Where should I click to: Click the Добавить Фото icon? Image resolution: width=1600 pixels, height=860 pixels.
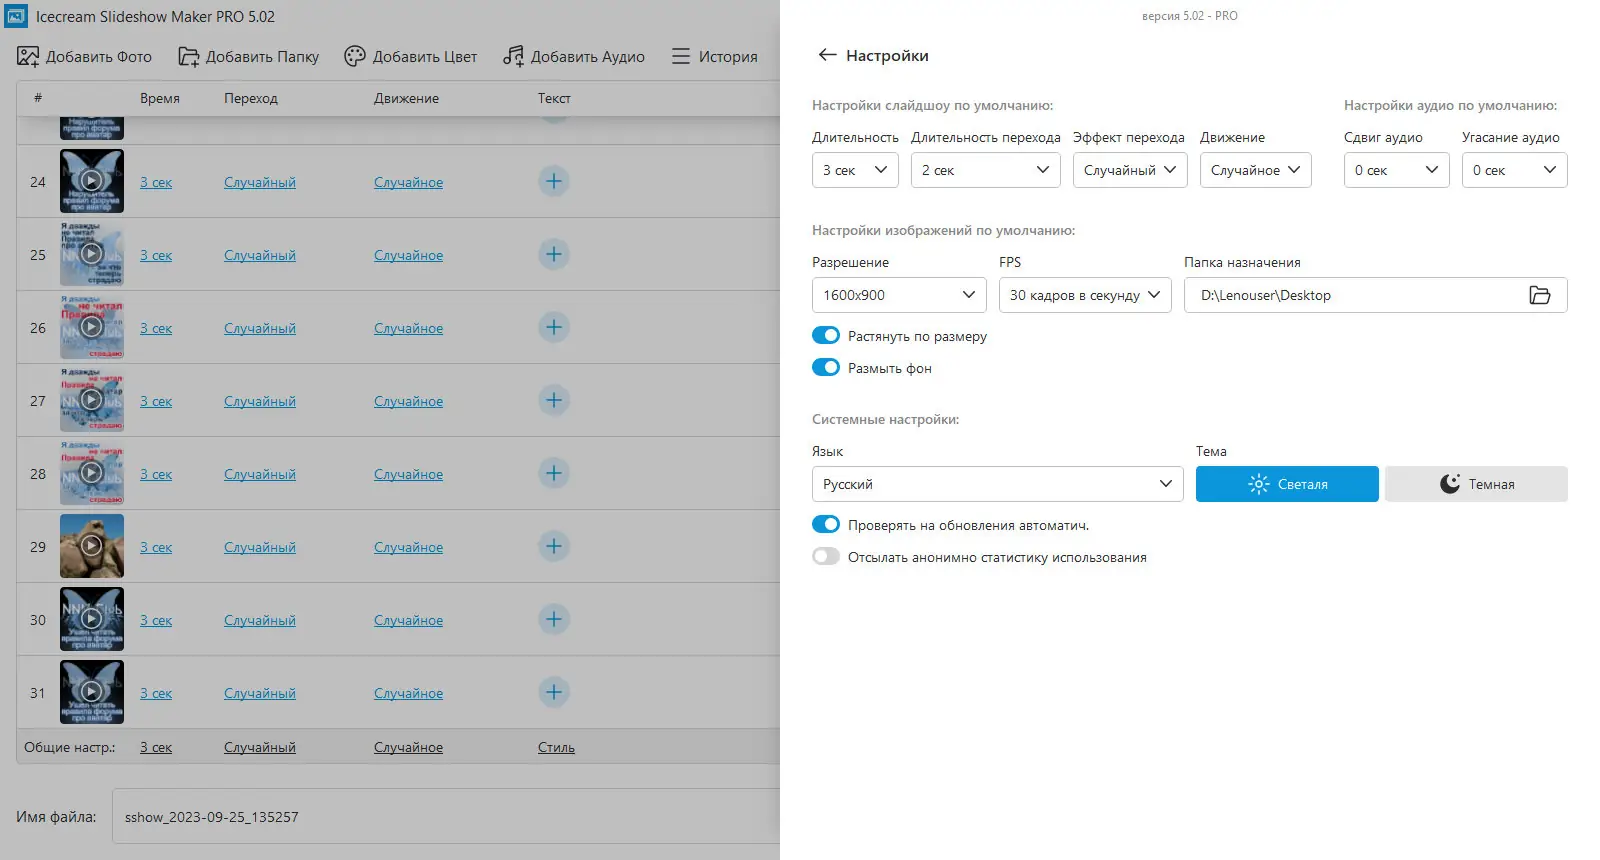coord(28,57)
